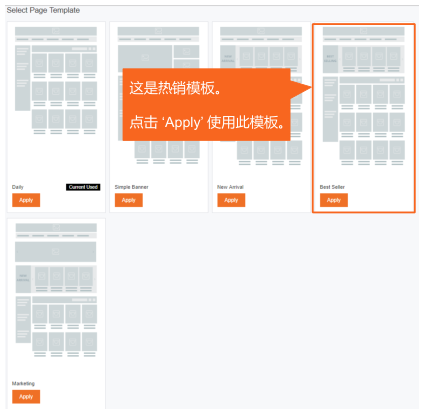Apply the Simple Banner template
This screenshot has height=411, width=425.
pyautogui.click(x=129, y=200)
